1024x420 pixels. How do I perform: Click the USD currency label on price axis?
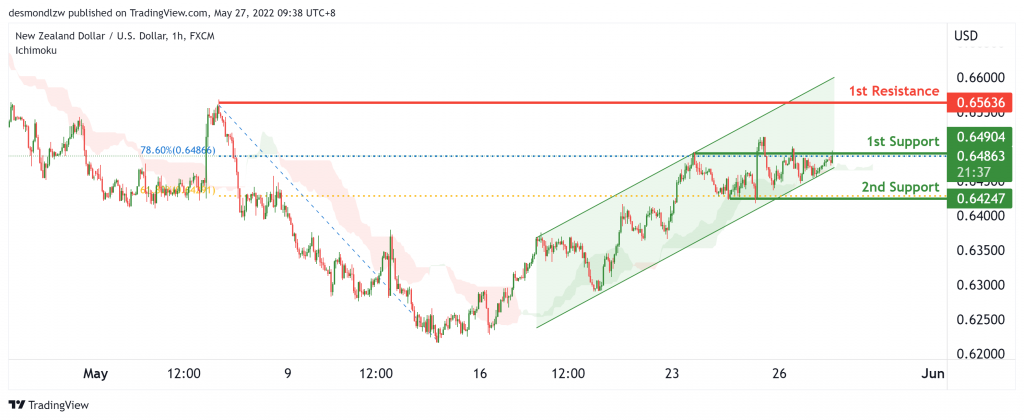coord(966,36)
